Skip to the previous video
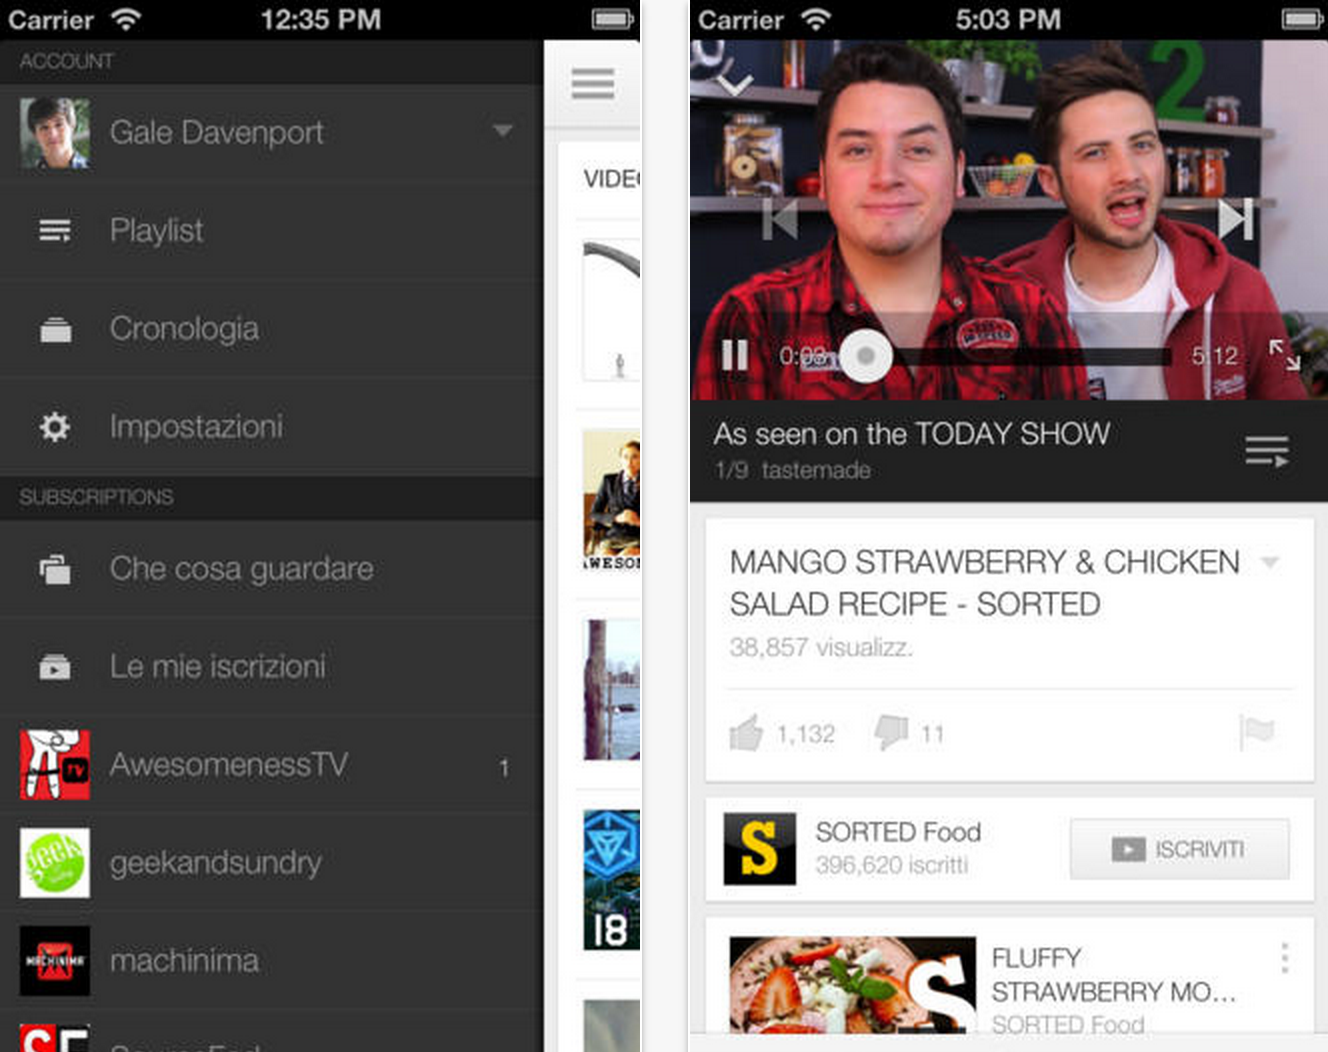 pos(780,219)
